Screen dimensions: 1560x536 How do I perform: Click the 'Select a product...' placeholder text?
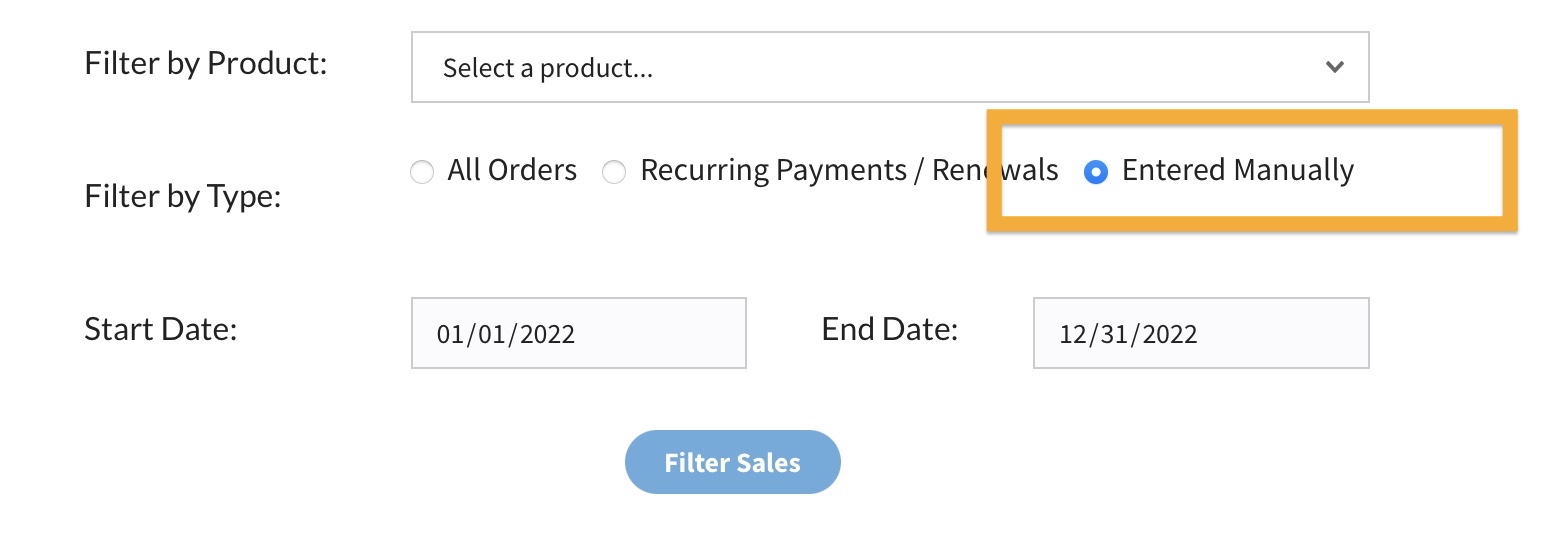coord(547,69)
